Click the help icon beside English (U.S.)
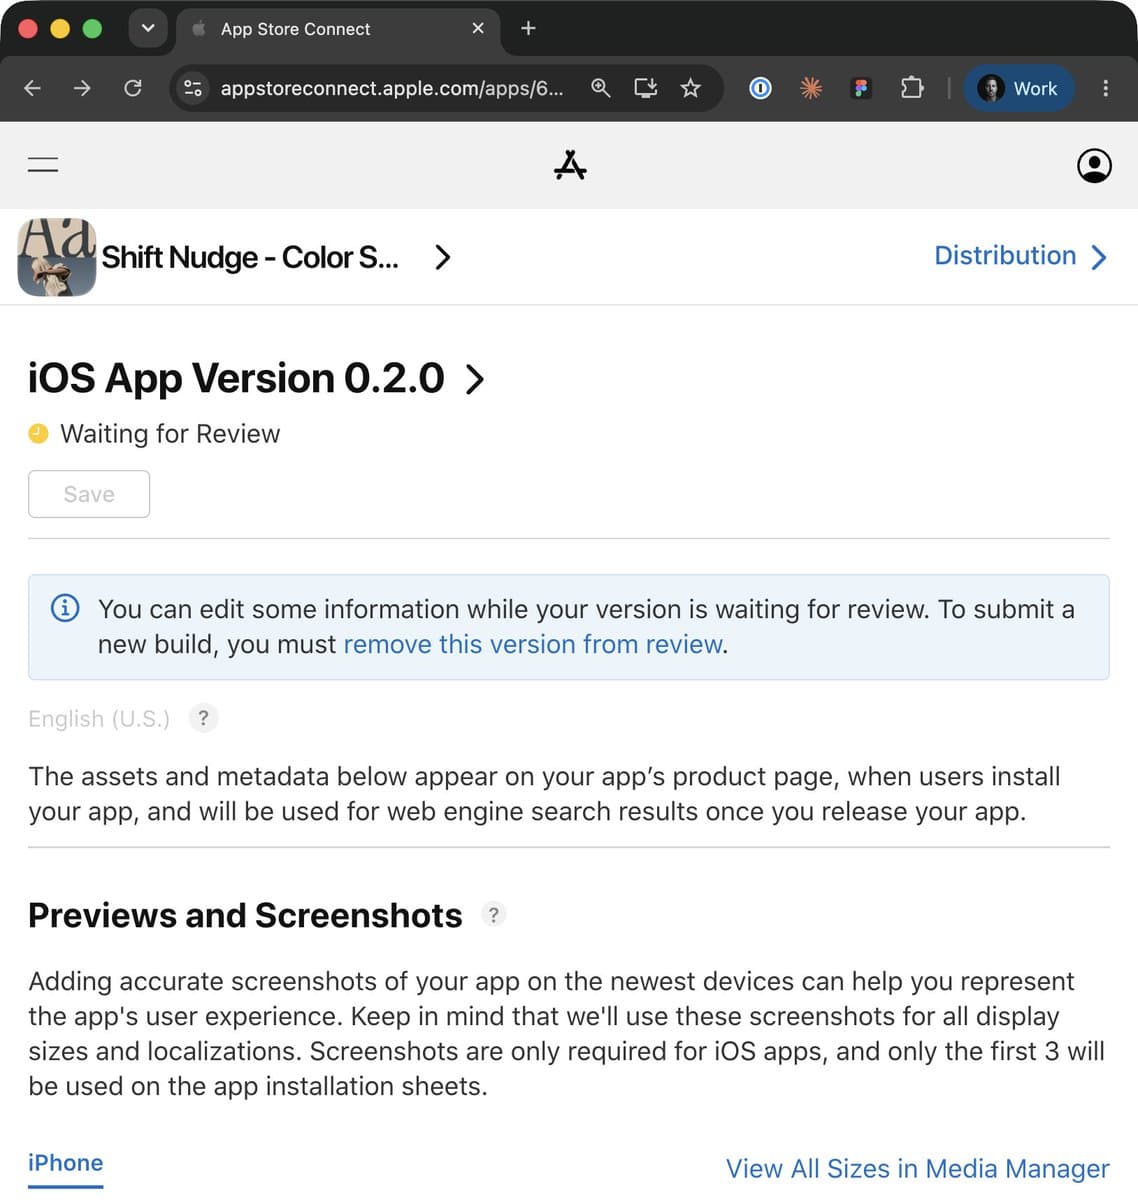 coord(203,718)
